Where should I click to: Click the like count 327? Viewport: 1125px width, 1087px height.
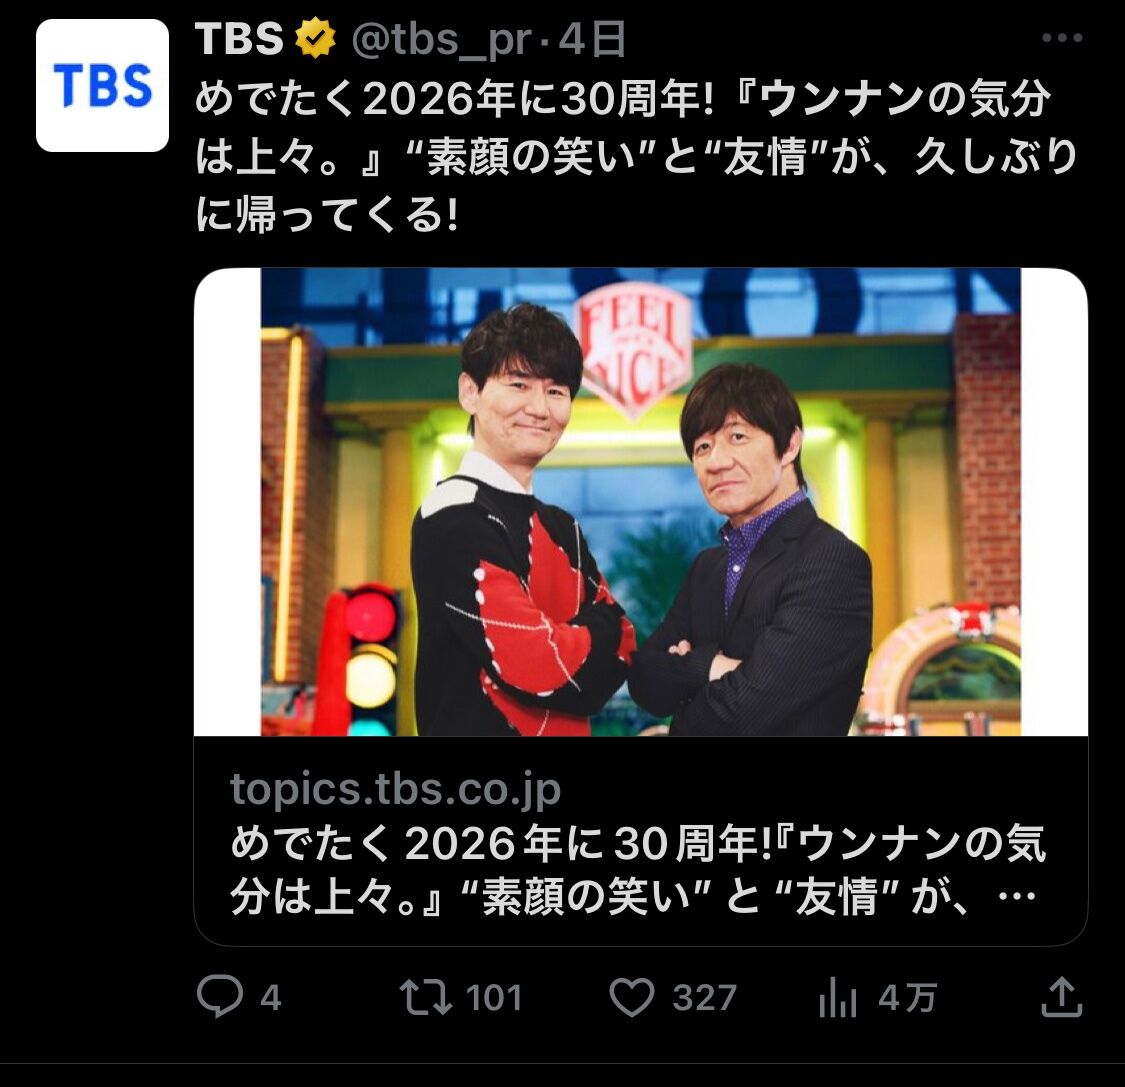(705, 998)
